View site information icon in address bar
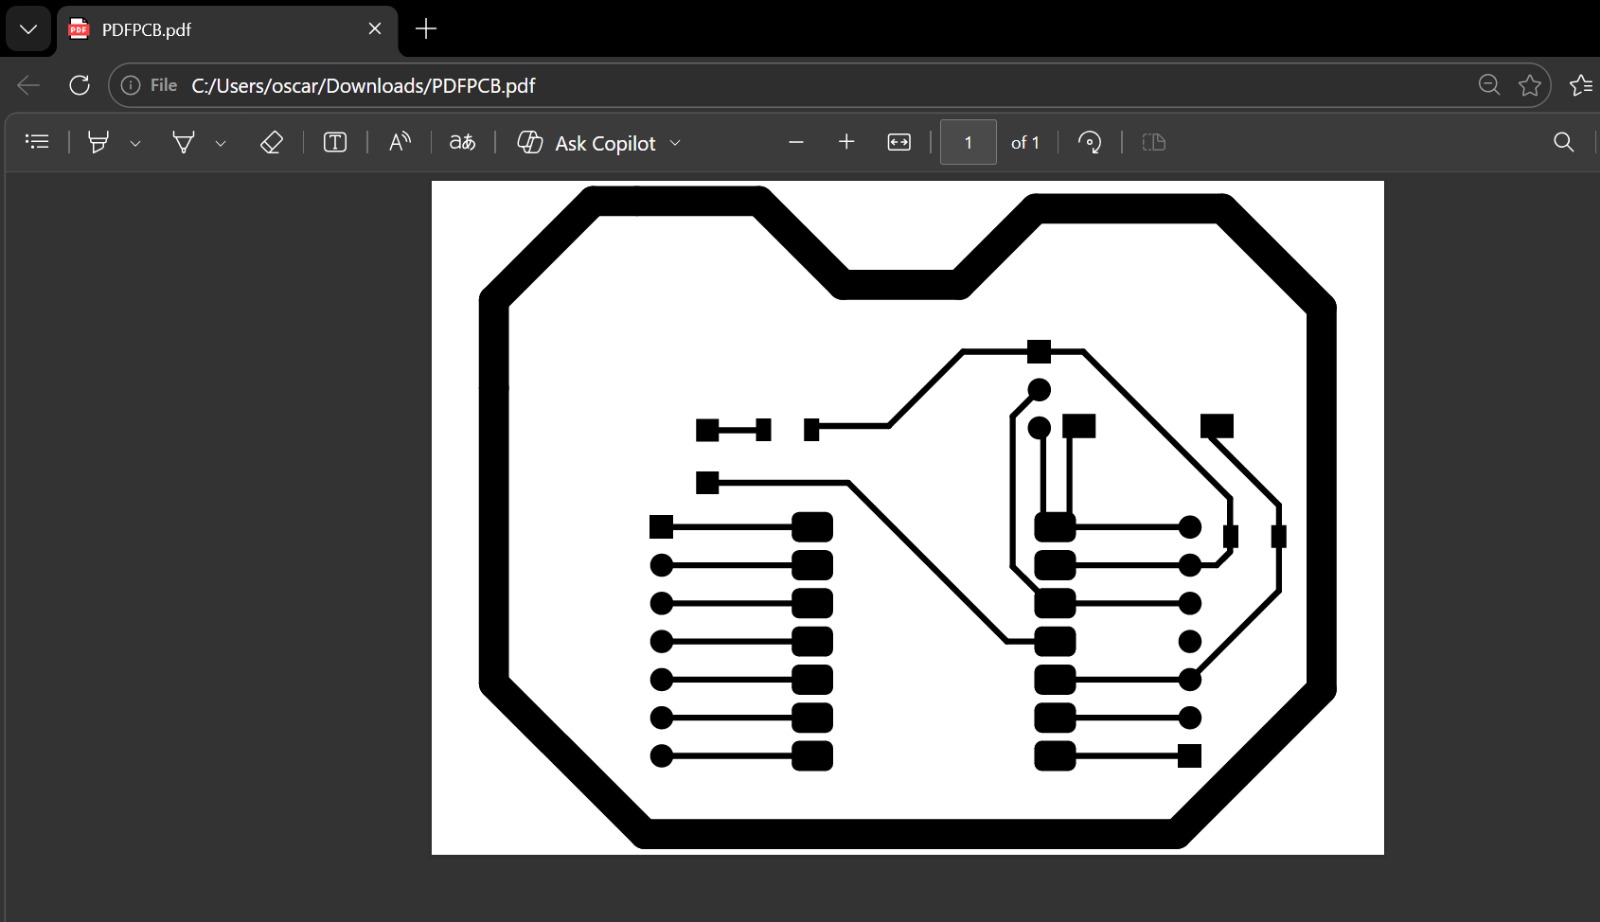 point(130,85)
